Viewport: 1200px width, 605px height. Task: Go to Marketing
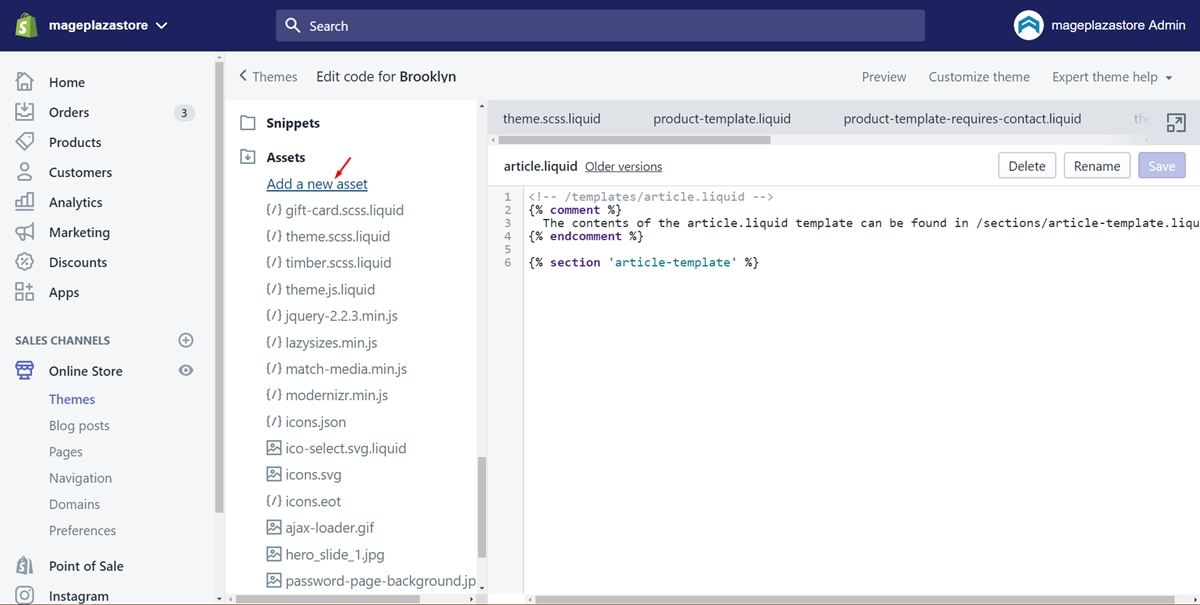[79, 232]
